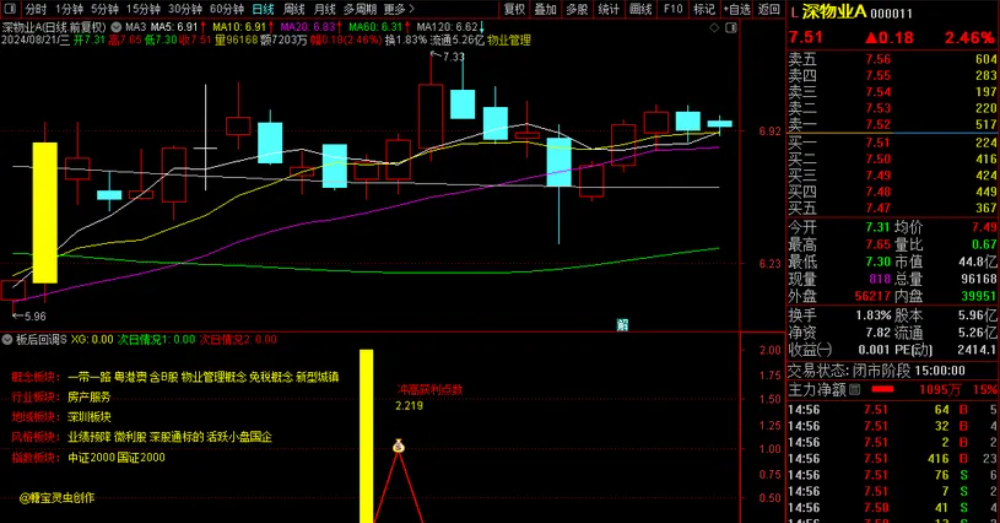The image size is (1000, 523).
Task: Select the 60分钟 period tab
Action: (x=227, y=9)
